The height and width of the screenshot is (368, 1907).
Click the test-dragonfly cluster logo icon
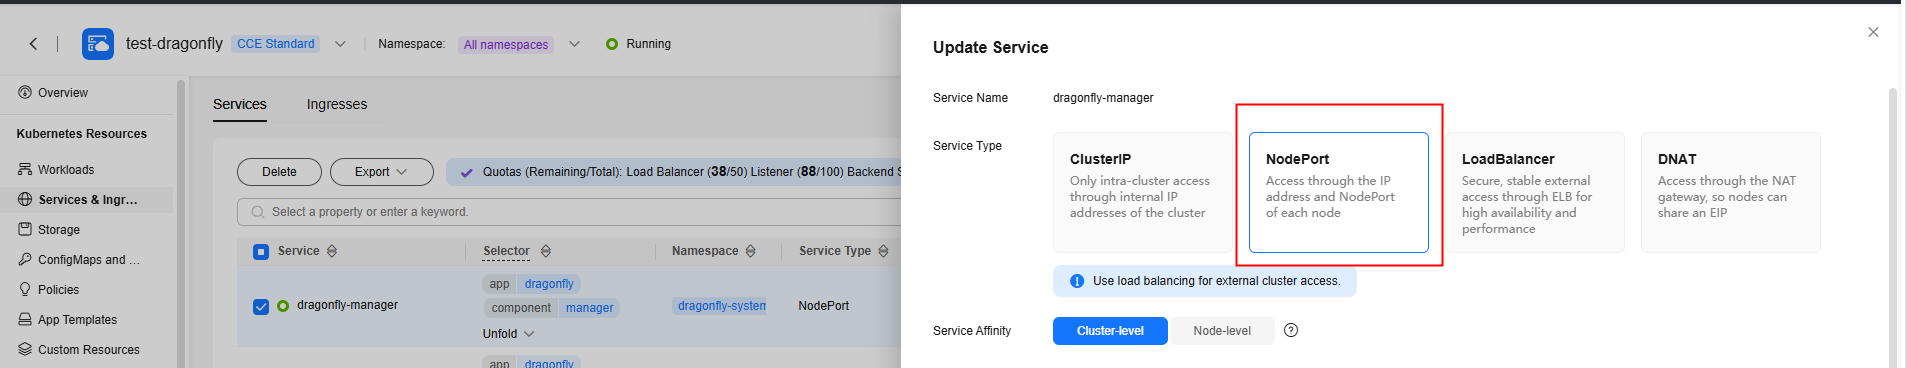(98, 44)
